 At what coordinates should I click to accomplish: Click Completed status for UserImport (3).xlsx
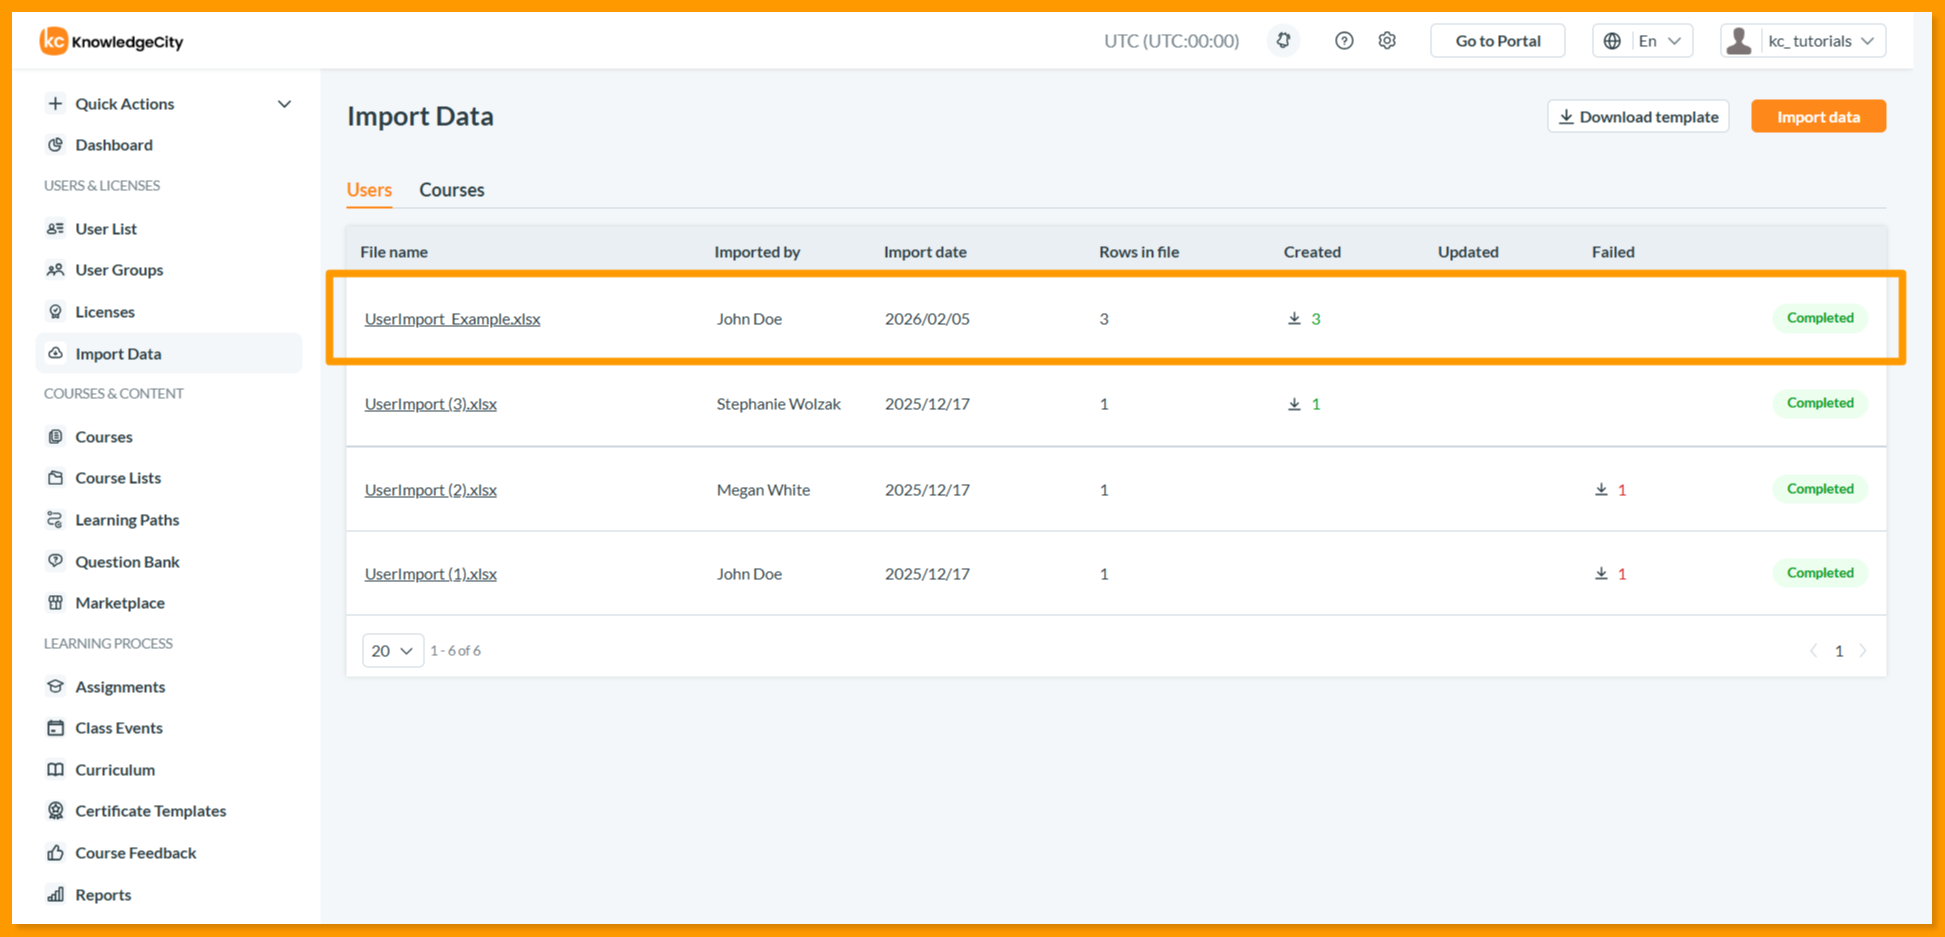point(1820,403)
